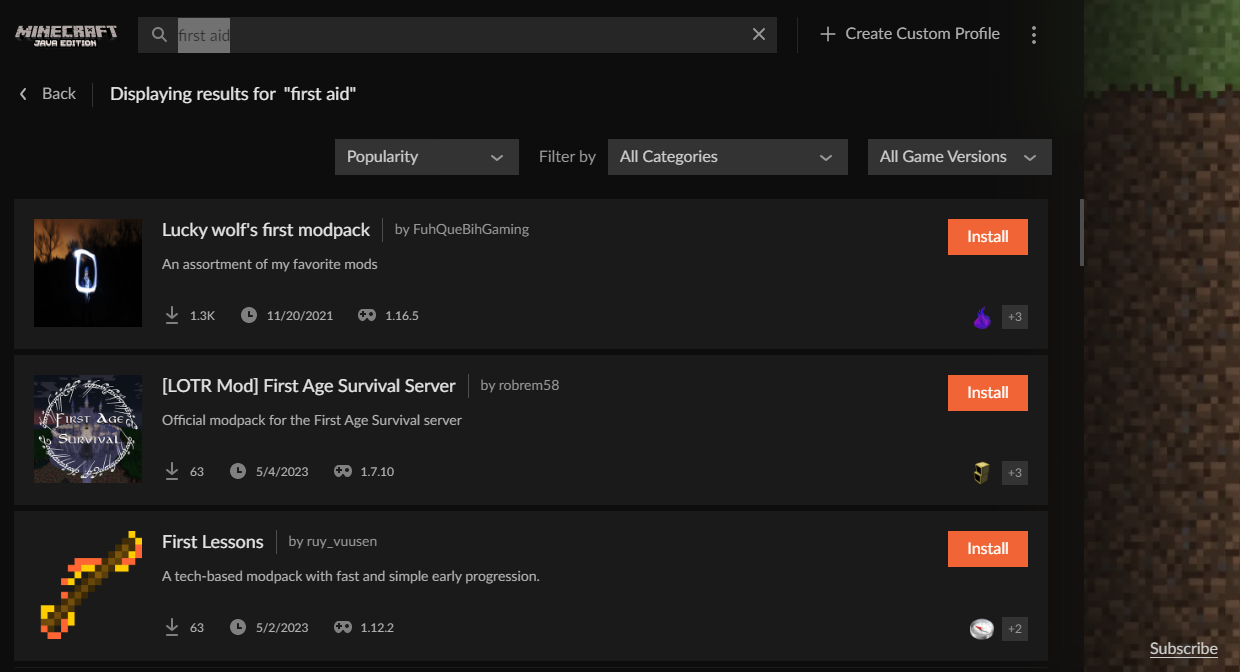
Task: Install the First Lessons modpack
Action: [x=987, y=549]
